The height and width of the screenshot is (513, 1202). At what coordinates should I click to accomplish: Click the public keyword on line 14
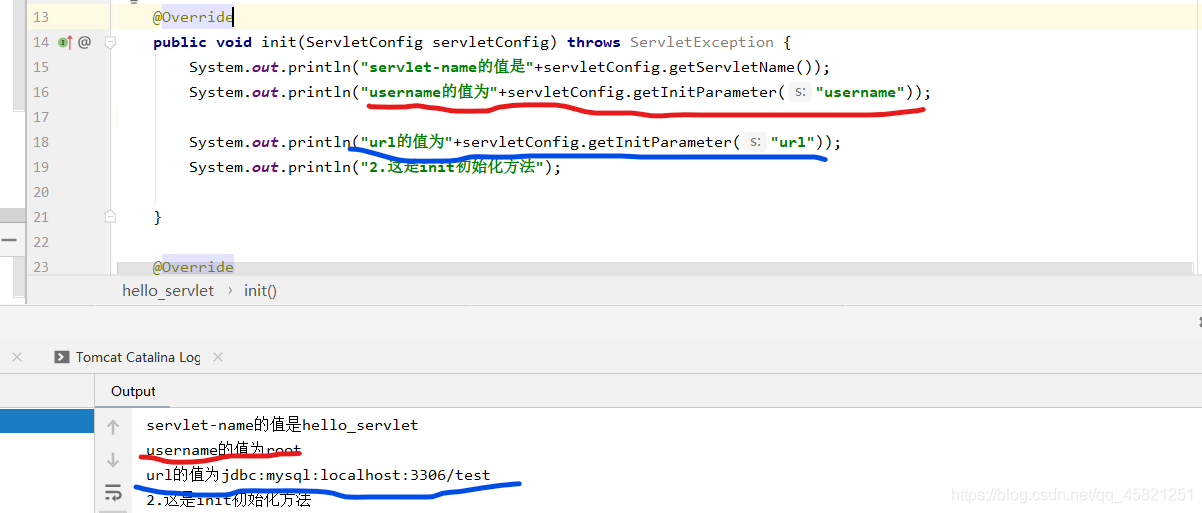click(180, 42)
